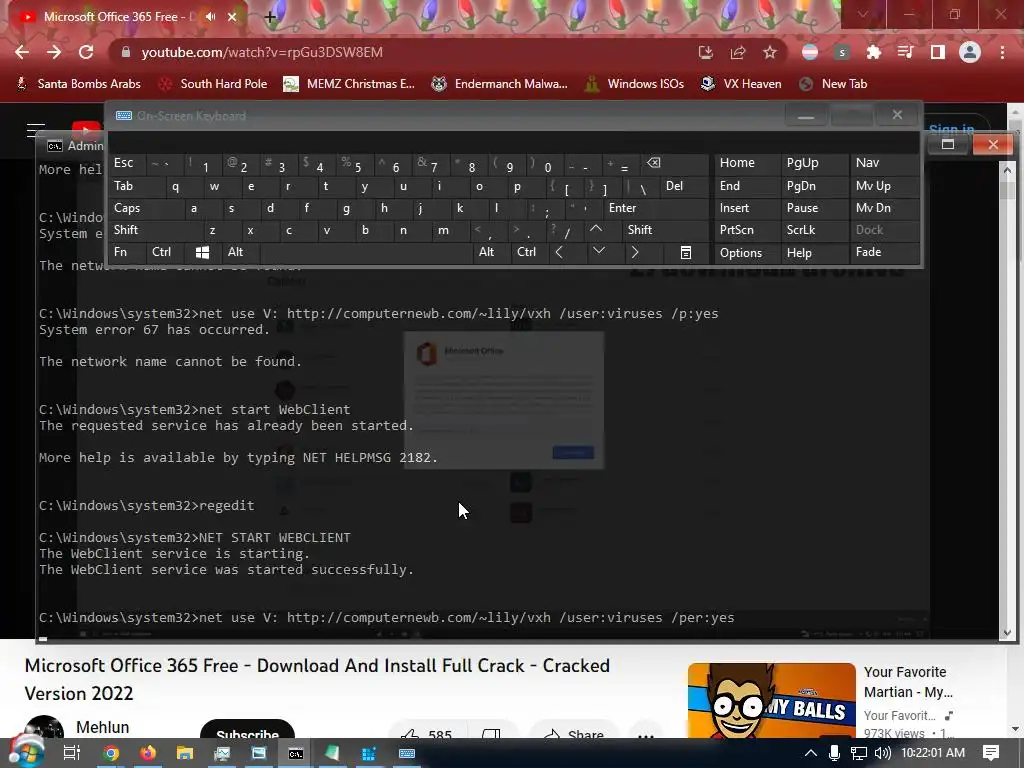Open volume control in system tray
This screenshot has width=1024, height=768.
pos(882,753)
